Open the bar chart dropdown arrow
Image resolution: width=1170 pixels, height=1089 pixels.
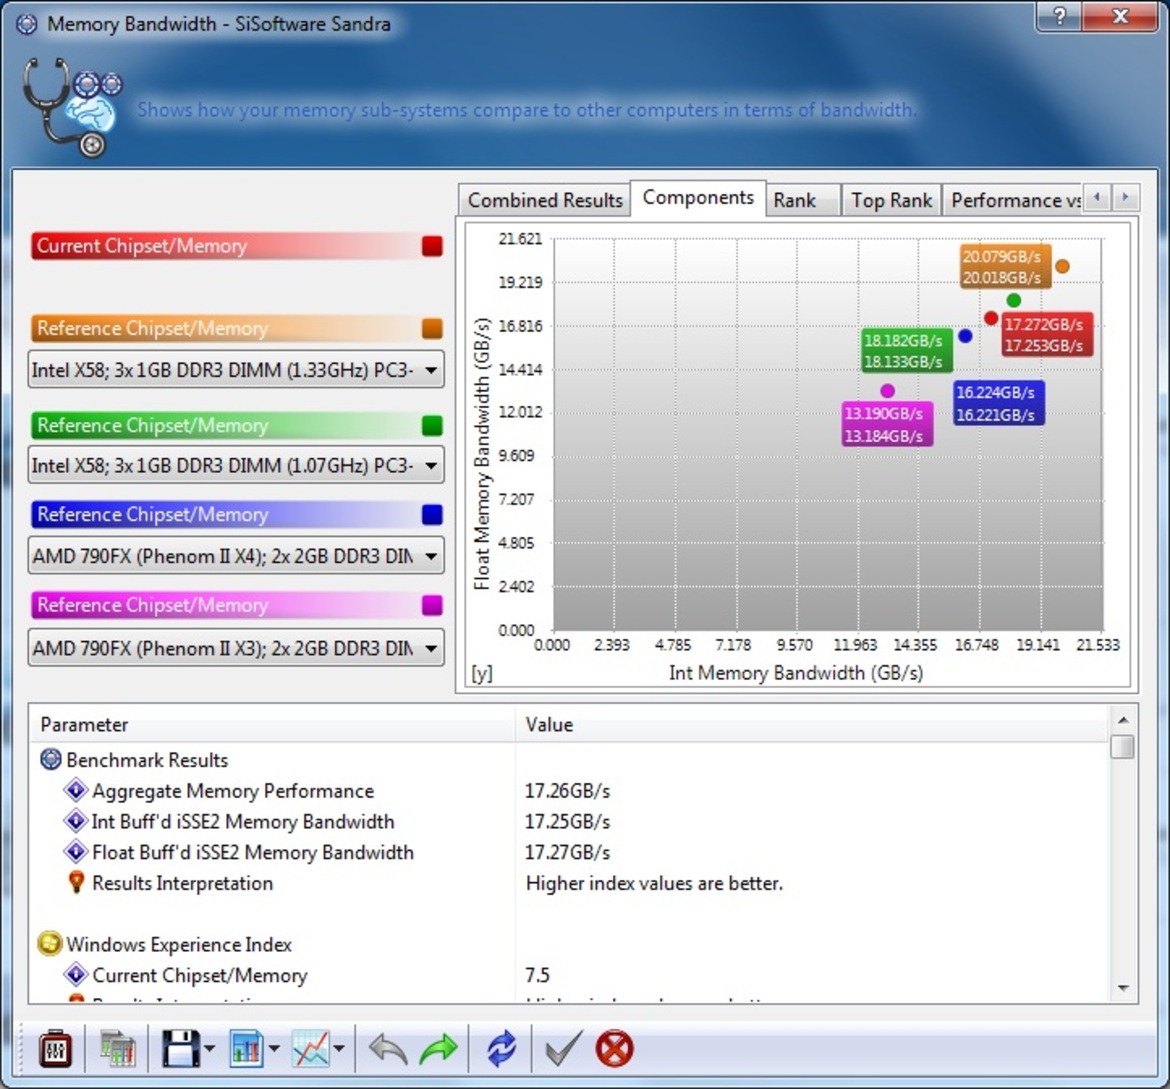point(275,1049)
